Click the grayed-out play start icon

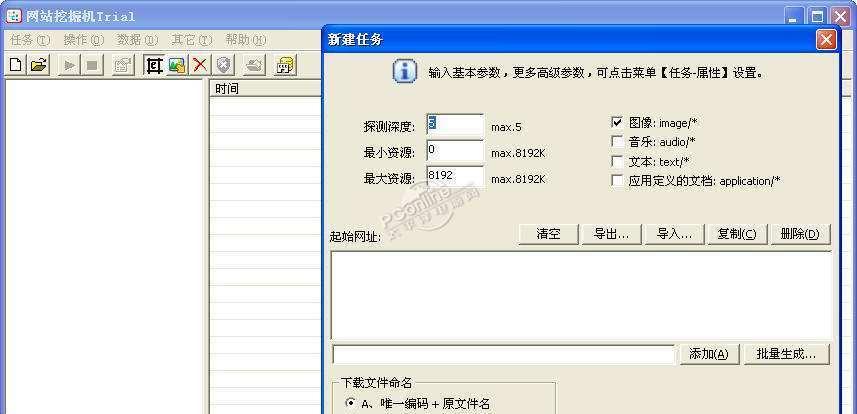point(69,66)
